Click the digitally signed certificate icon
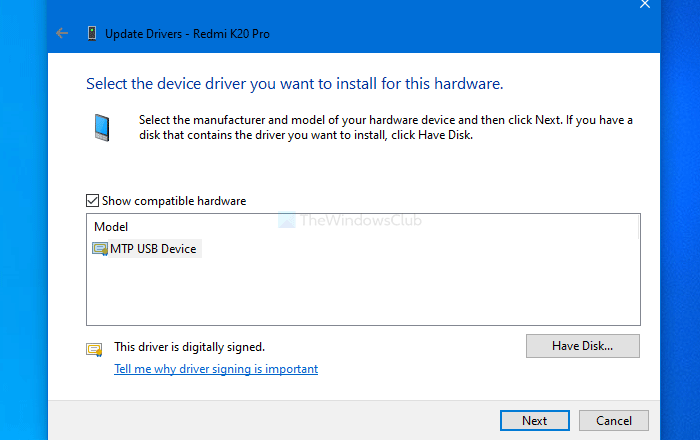 point(95,349)
